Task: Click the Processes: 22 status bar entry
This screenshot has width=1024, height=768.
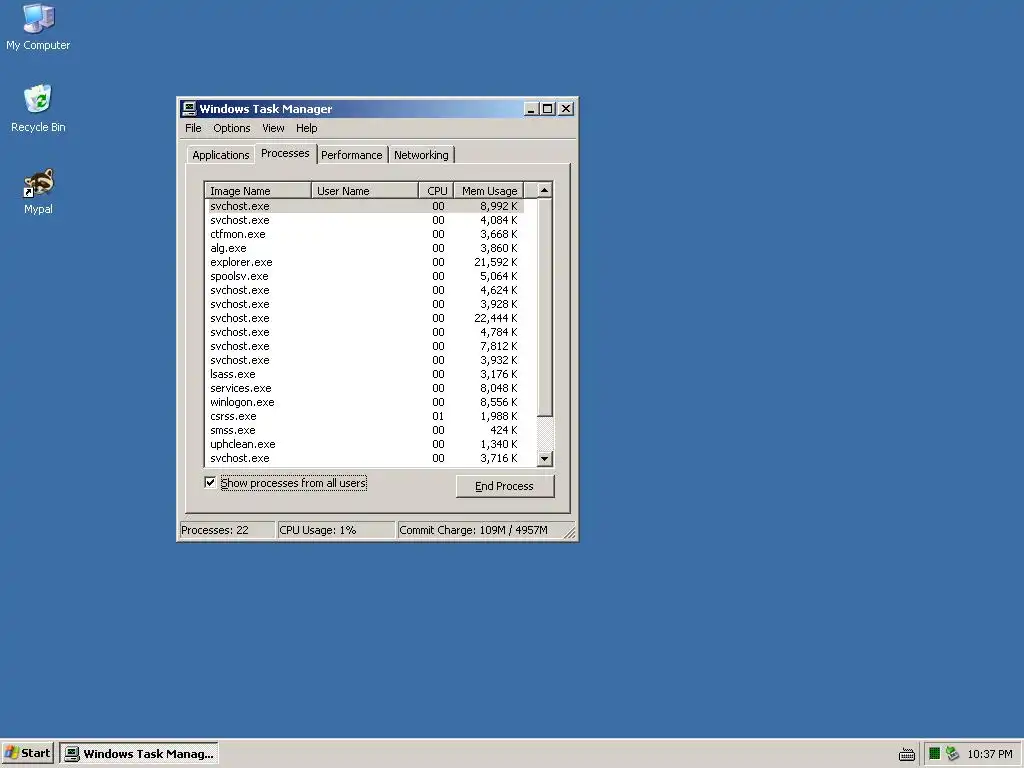Action: 227,530
